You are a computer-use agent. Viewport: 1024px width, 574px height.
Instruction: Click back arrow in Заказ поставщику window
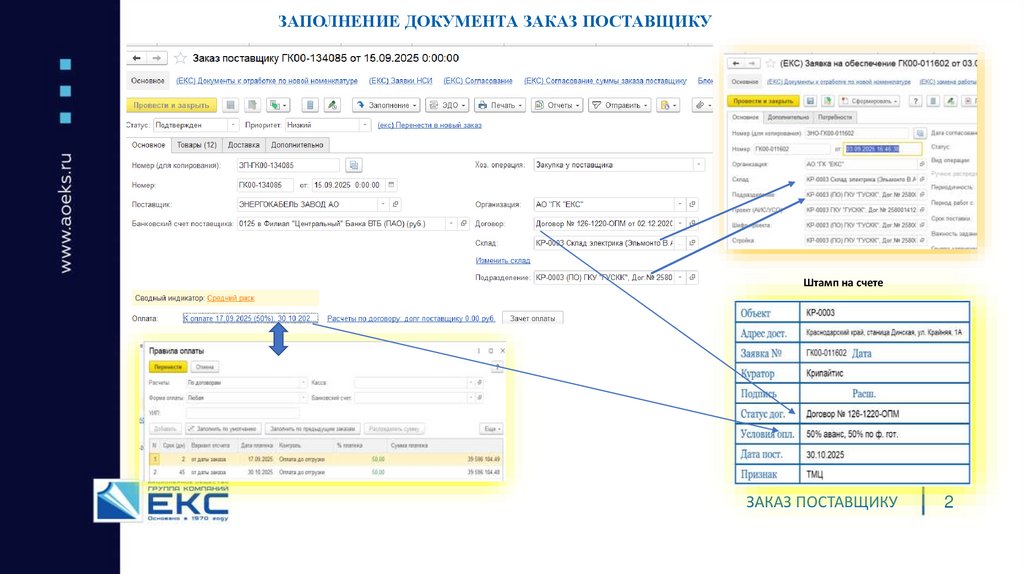(136, 58)
